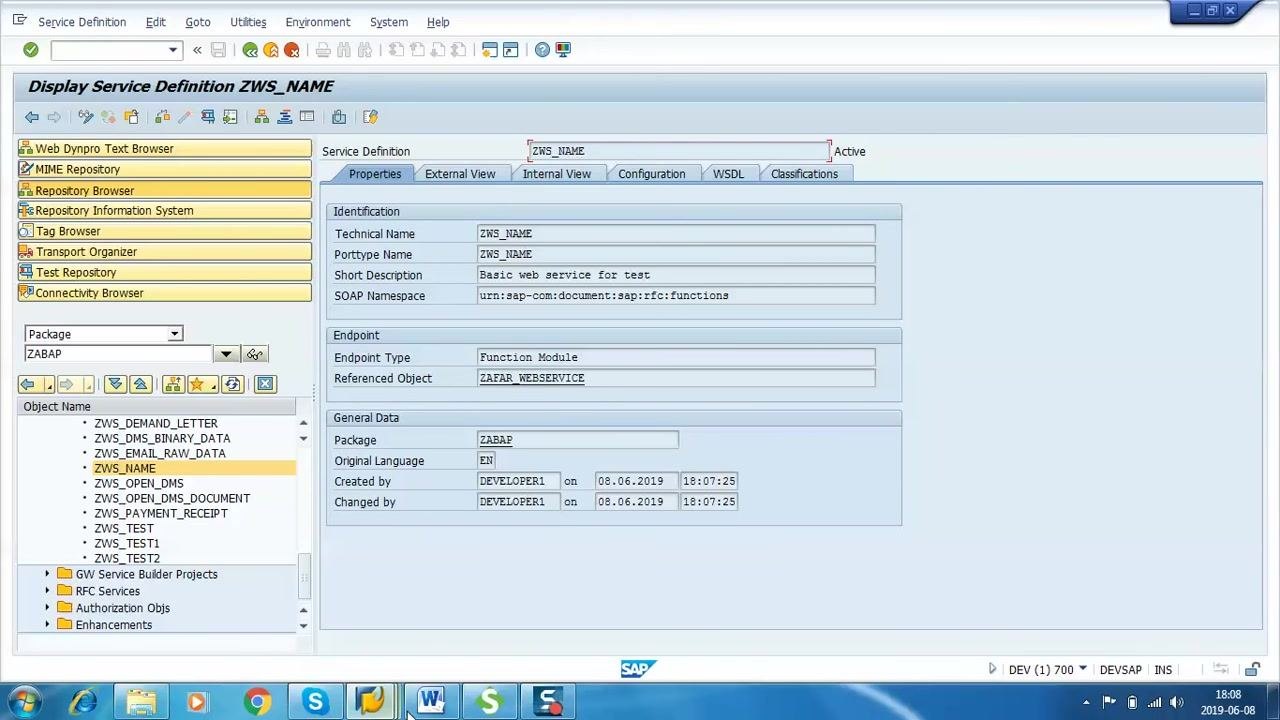Open the Repository Information System browser
The image size is (1280, 720).
pyautogui.click(x=165, y=211)
